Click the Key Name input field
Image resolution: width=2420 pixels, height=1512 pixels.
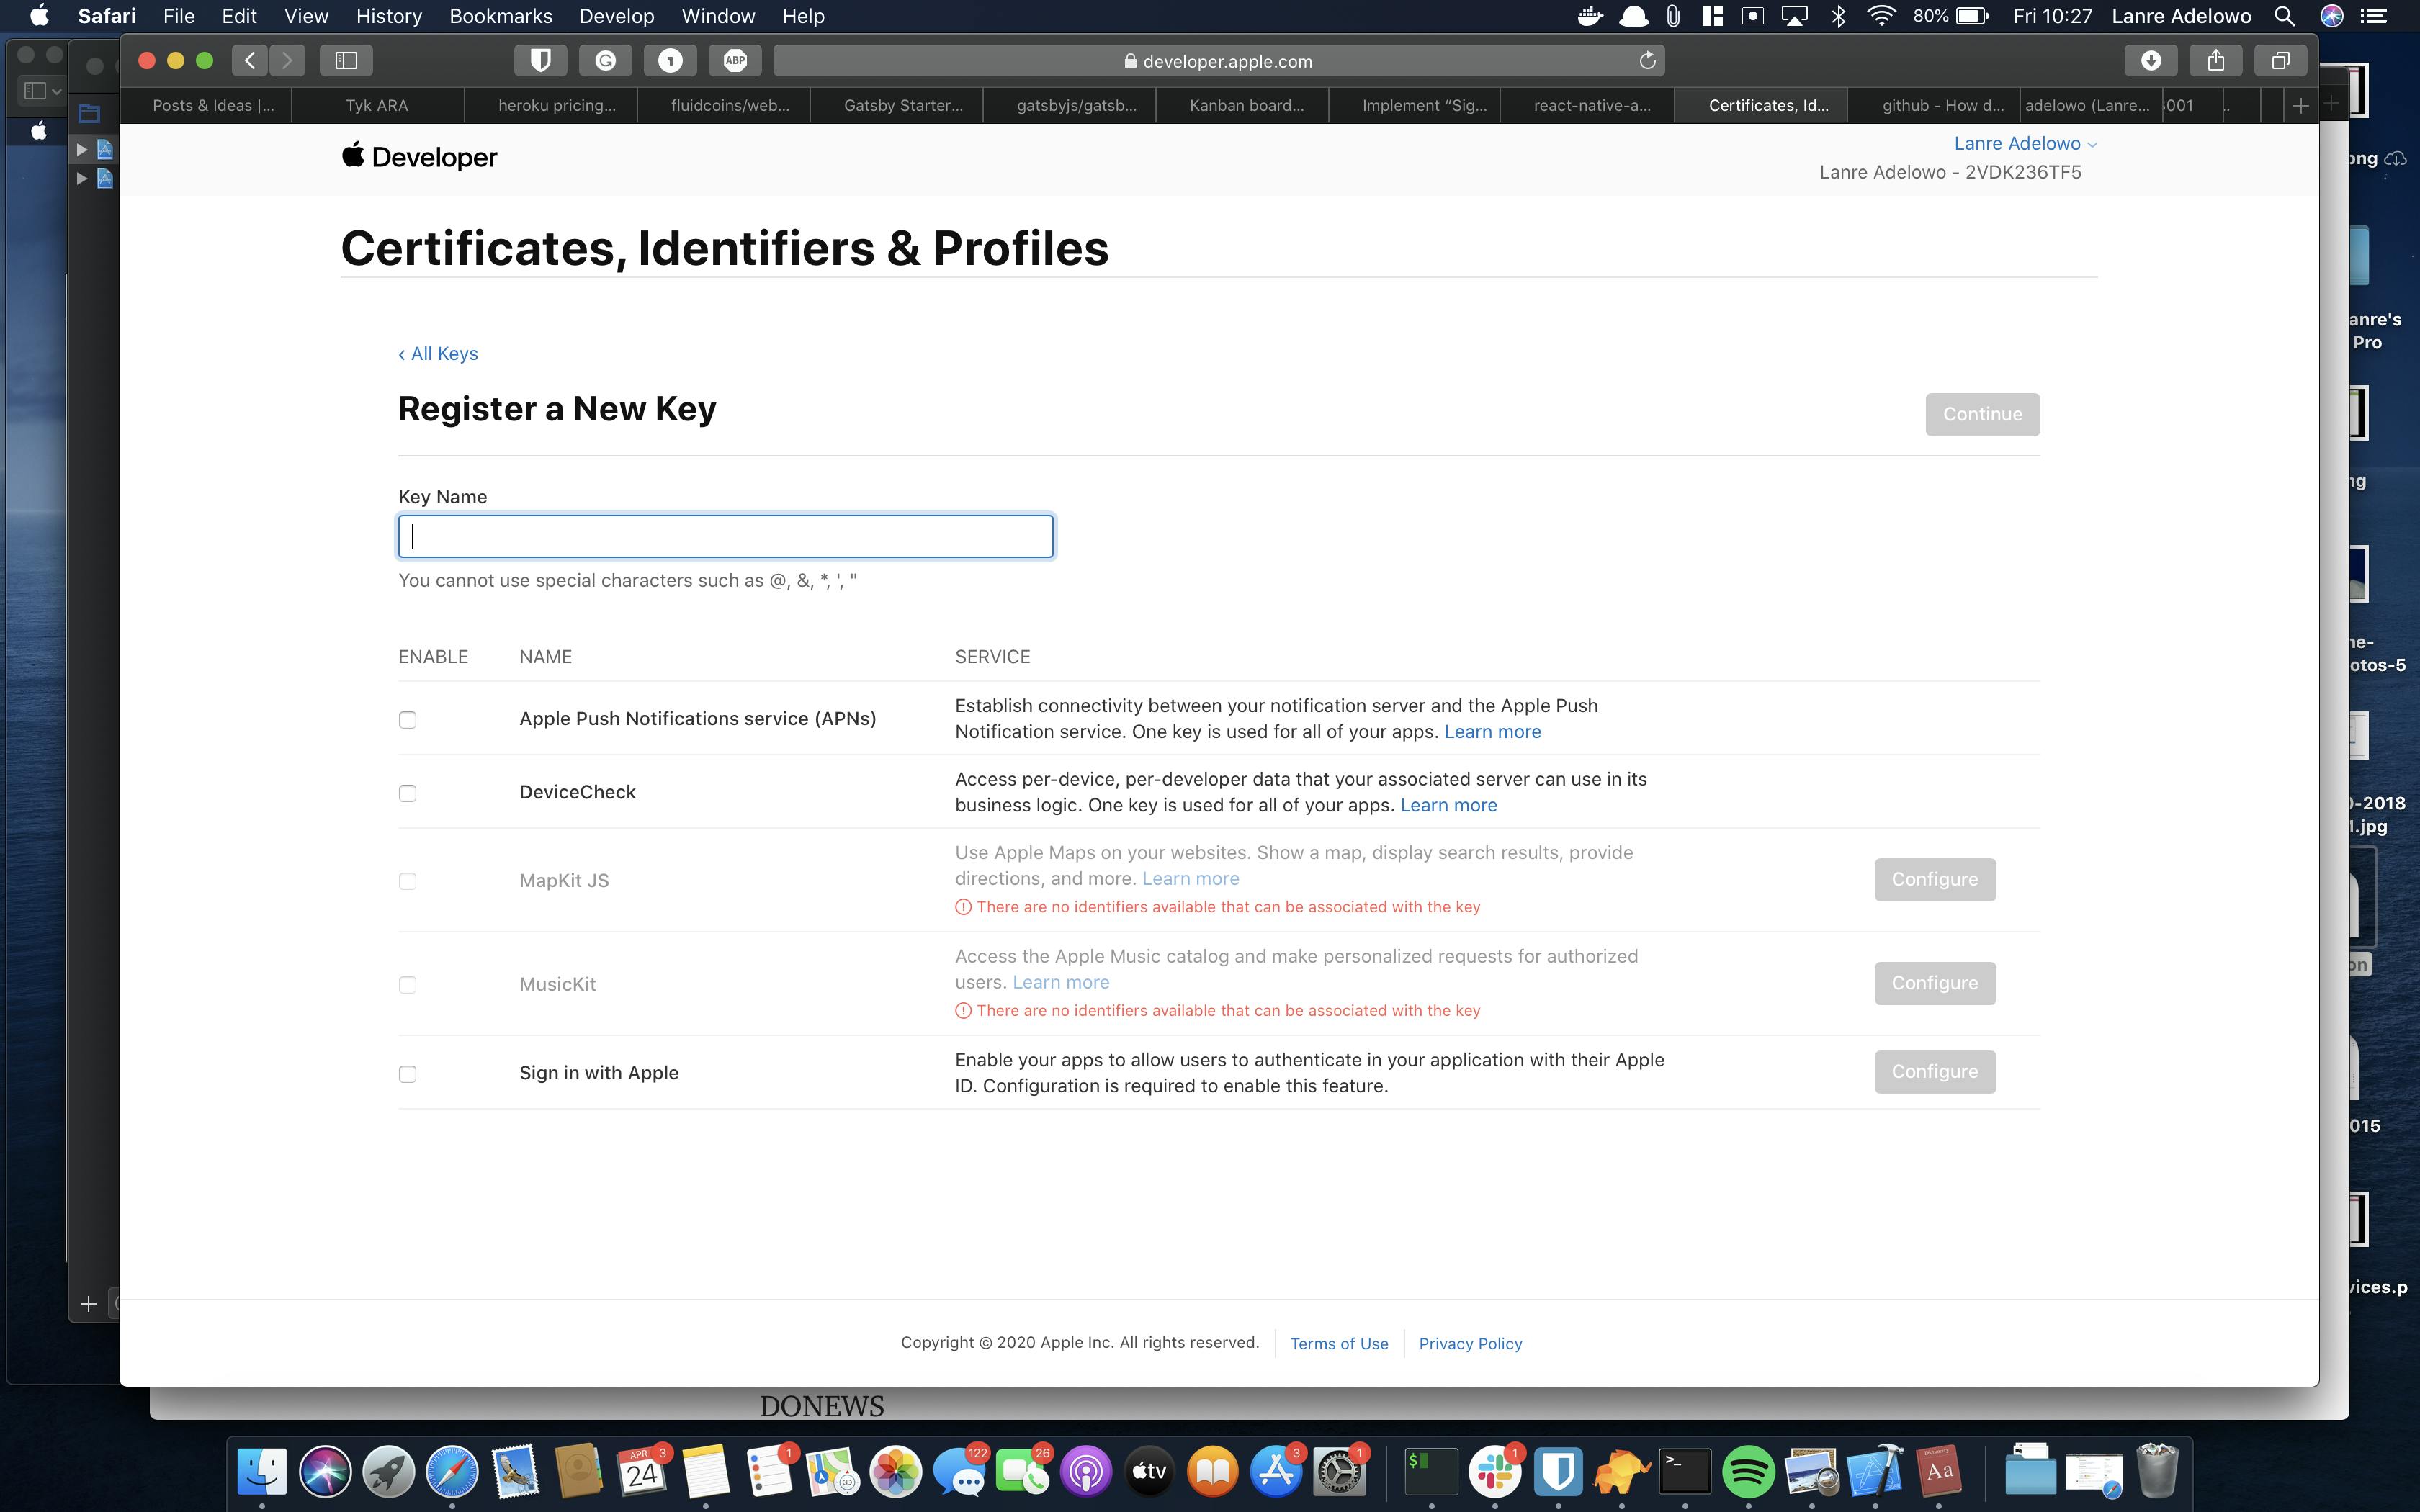pyautogui.click(x=725, y=535)
